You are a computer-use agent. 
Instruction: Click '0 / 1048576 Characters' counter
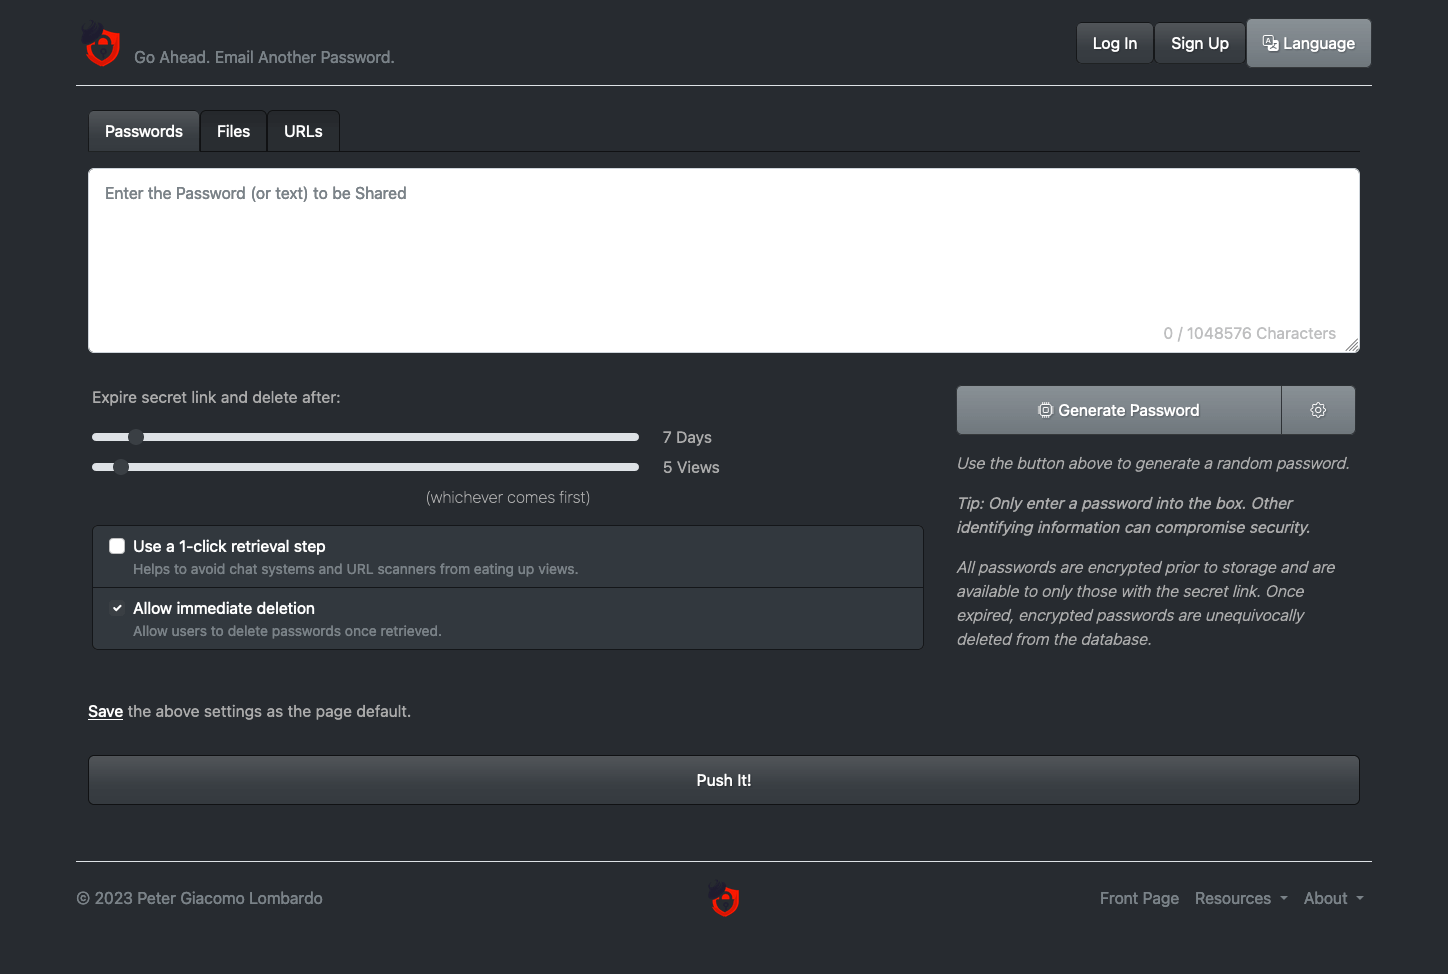[x=1249, y=333]
